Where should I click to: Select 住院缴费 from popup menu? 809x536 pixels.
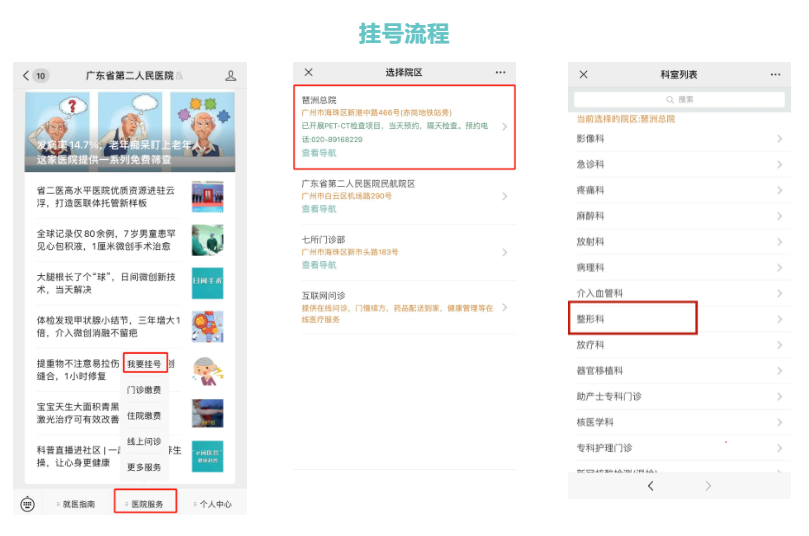click(144, 415)
